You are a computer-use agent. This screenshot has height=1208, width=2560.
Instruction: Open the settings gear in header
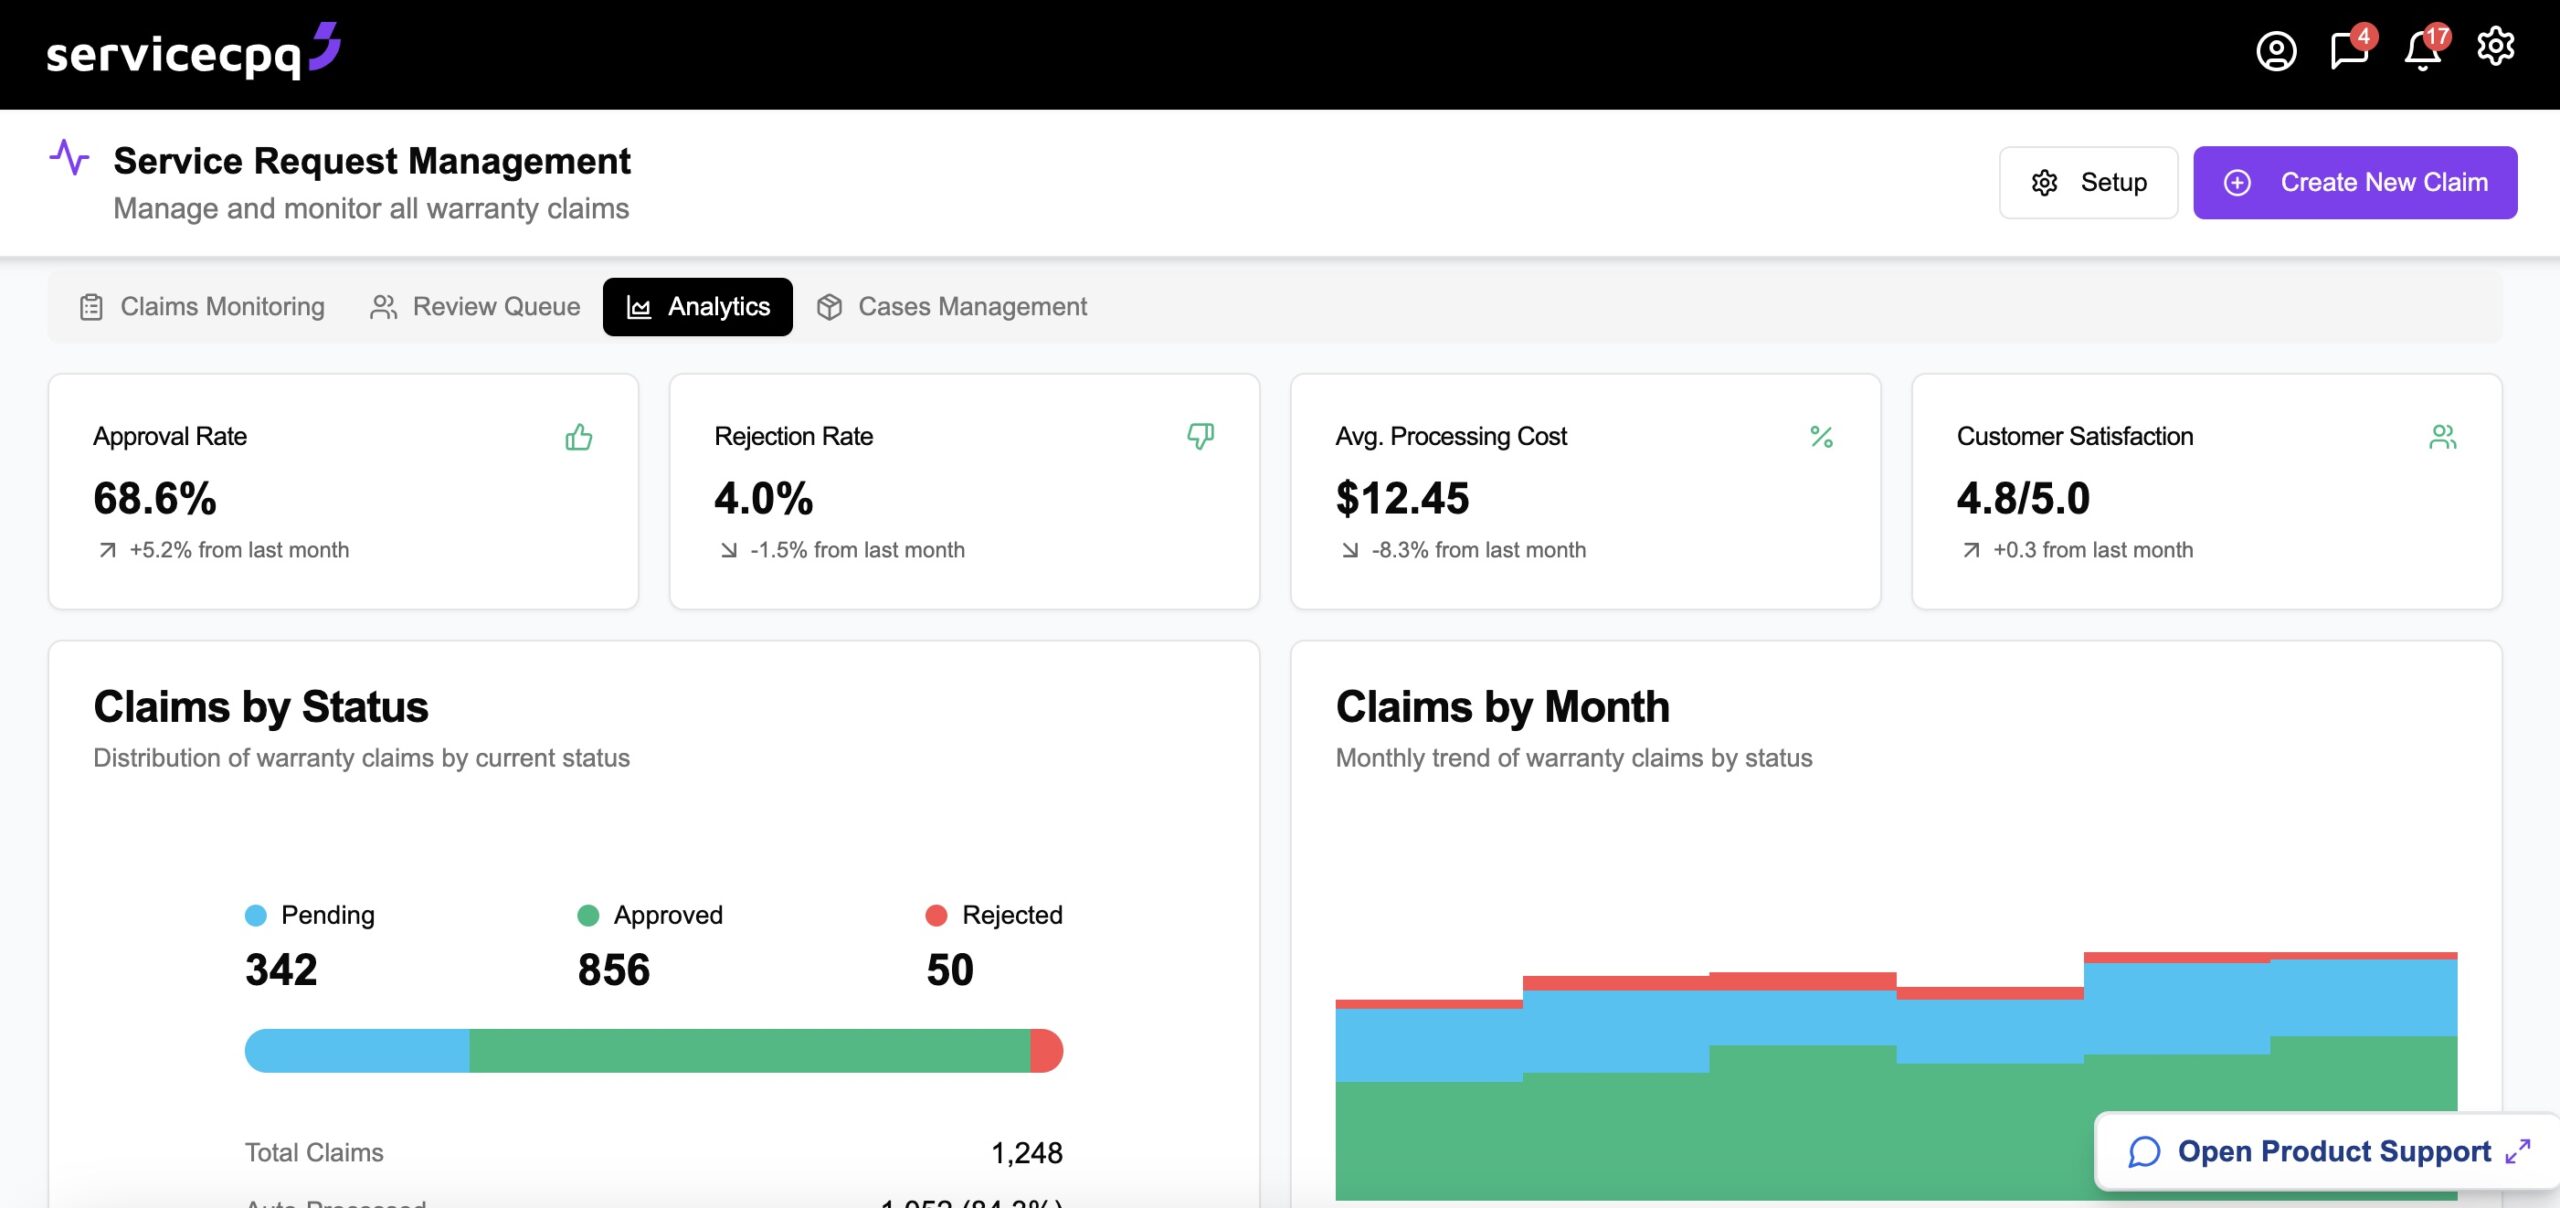pyautogui.click(x=2496, y=47)
